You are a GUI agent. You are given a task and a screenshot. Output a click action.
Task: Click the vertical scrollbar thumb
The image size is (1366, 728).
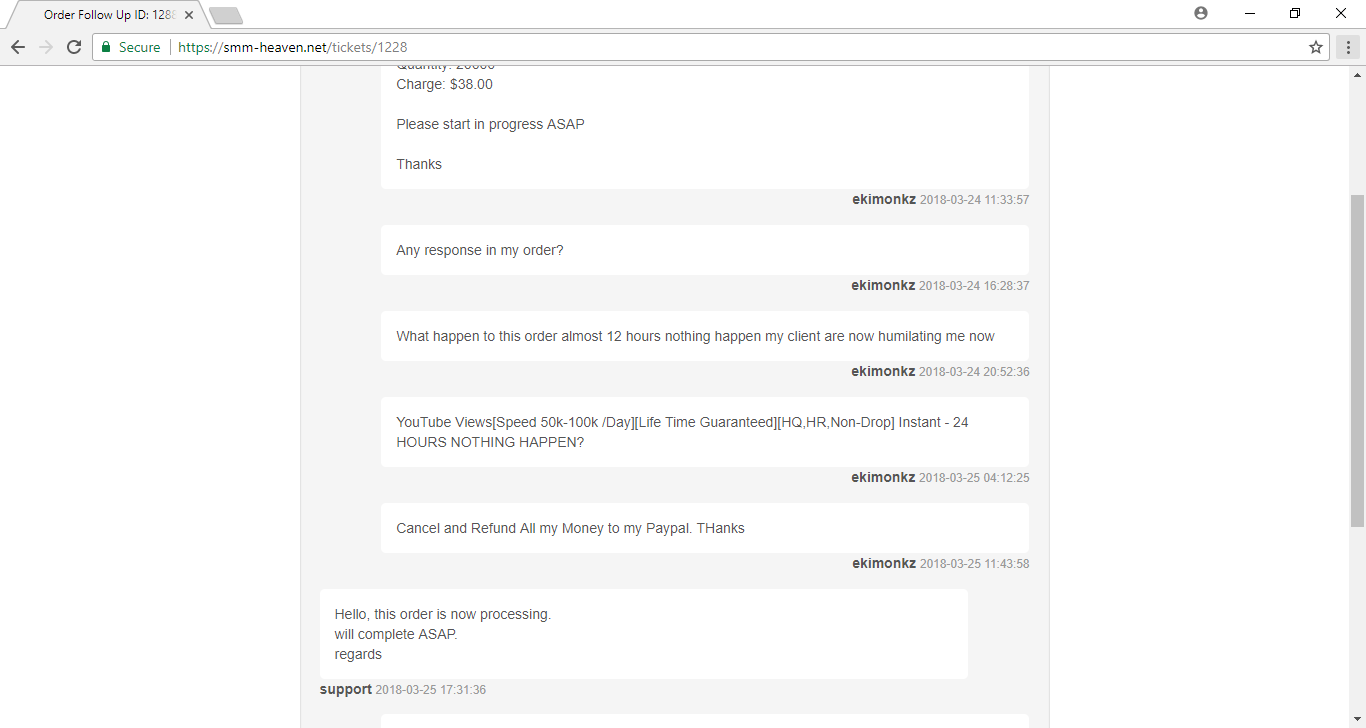[1357, 360]
